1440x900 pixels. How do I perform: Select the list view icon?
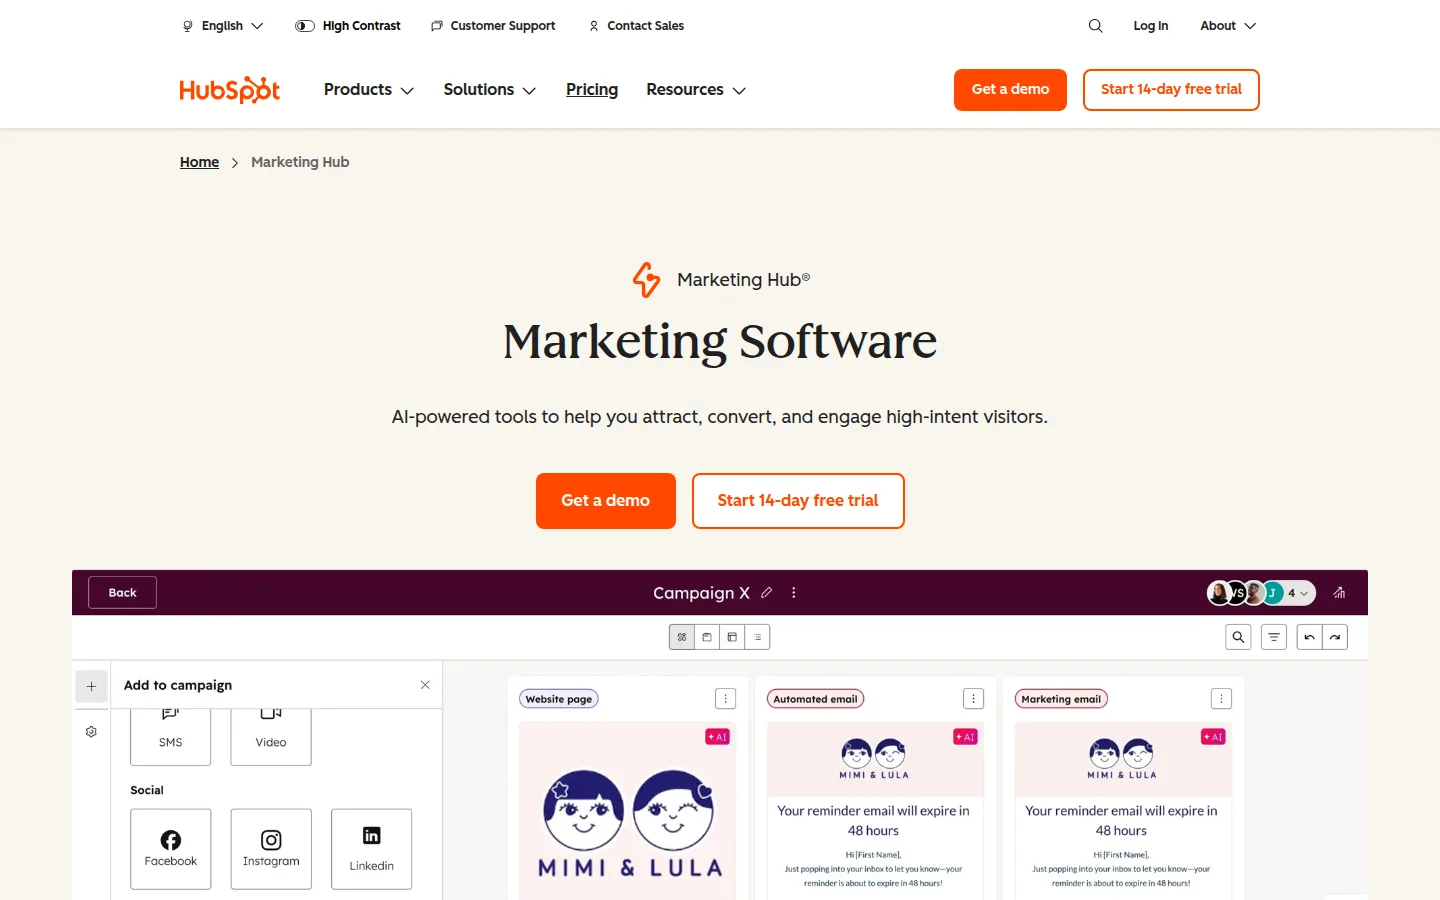point(758,637)
